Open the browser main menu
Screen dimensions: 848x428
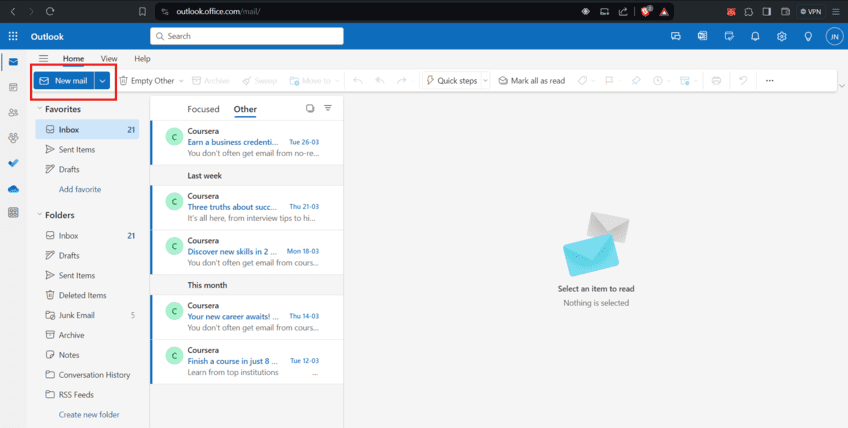tap(836, 11)
